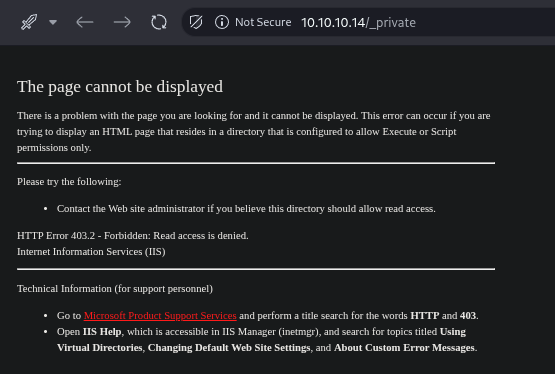Image resolution: width=555 pixels, height=374 pixels.
Task: Open the Microsoft Product Support Services link
Action: (160, 315)
